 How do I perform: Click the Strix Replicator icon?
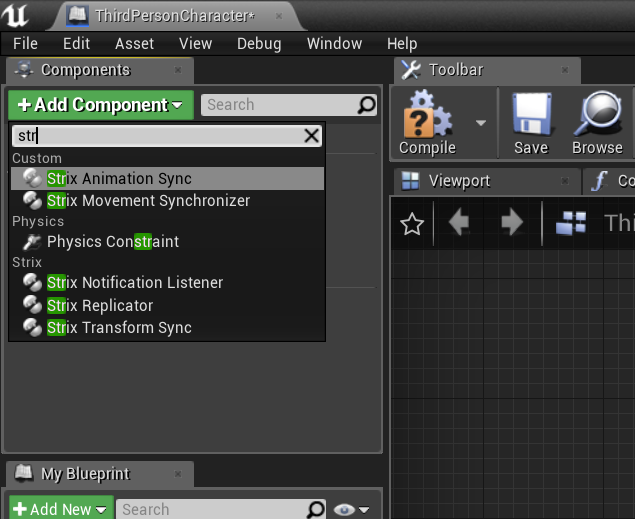[32, 305]
